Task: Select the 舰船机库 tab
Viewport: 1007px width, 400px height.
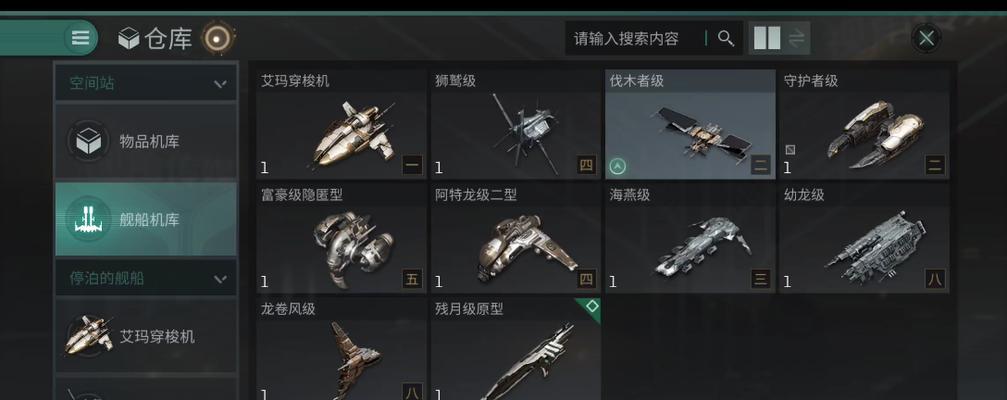Action: coord(146,220)
